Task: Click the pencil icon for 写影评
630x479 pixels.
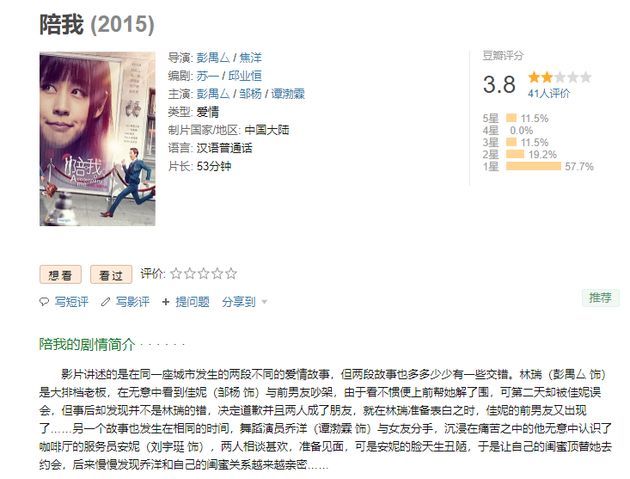Action: coord(105,301)
